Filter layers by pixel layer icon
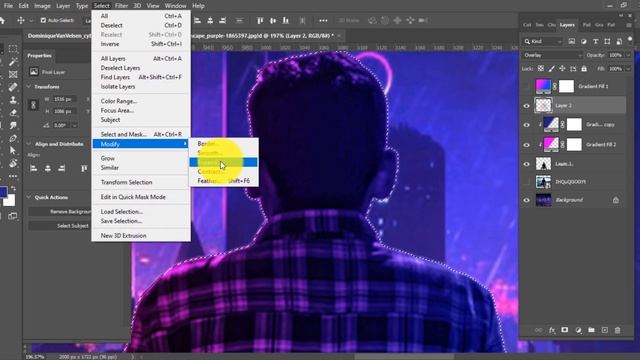Viewport: 640px width, 360px height. [x=572, y=42]
